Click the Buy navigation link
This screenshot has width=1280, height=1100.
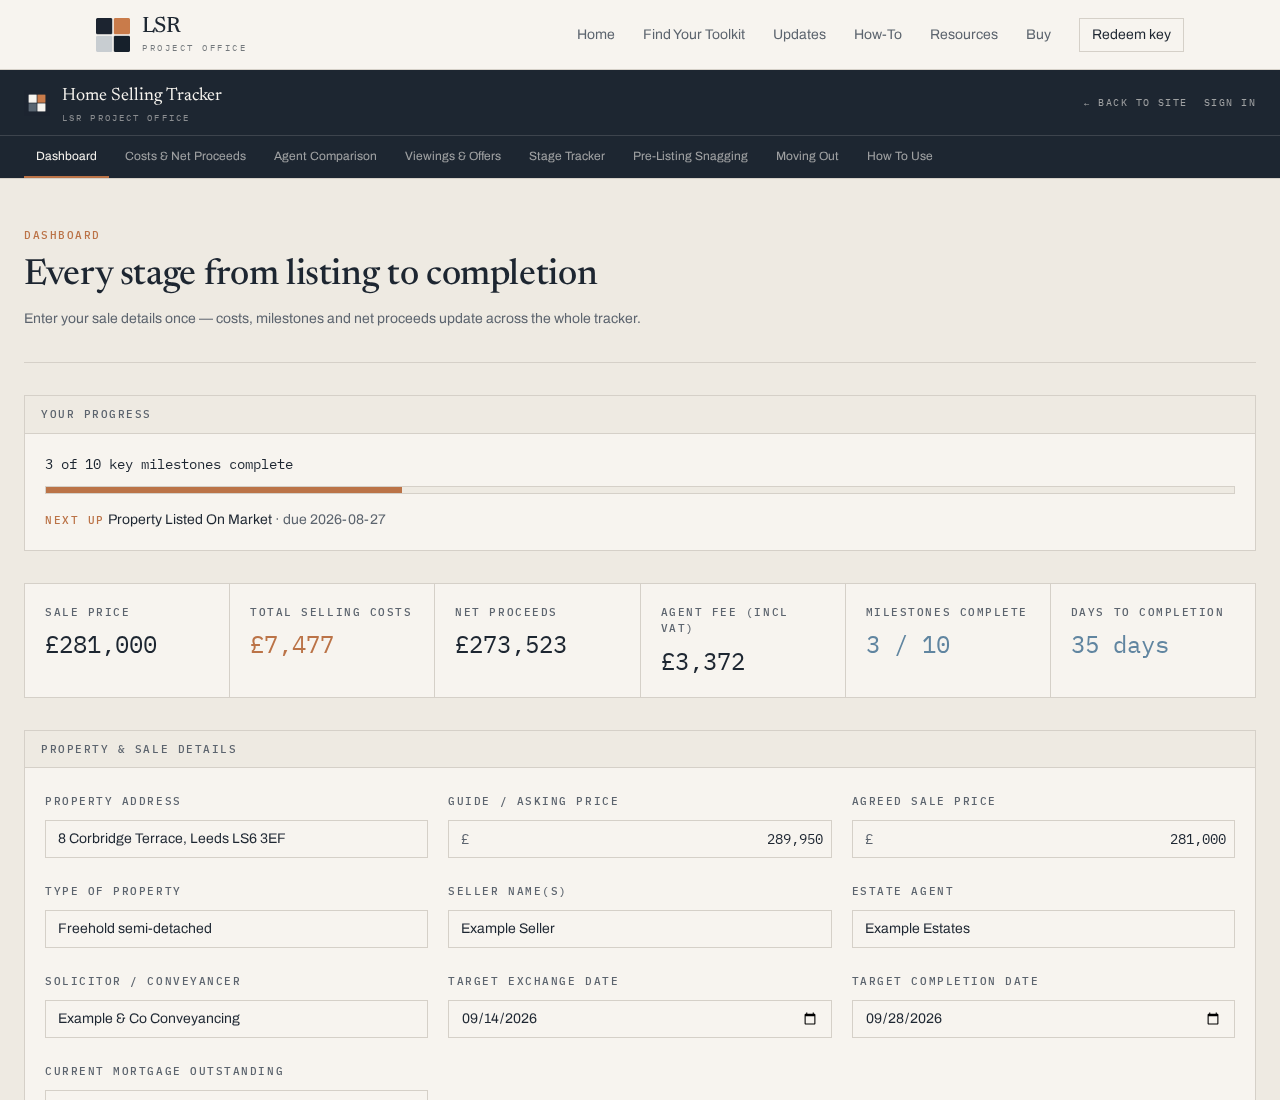coord(1038,35)
